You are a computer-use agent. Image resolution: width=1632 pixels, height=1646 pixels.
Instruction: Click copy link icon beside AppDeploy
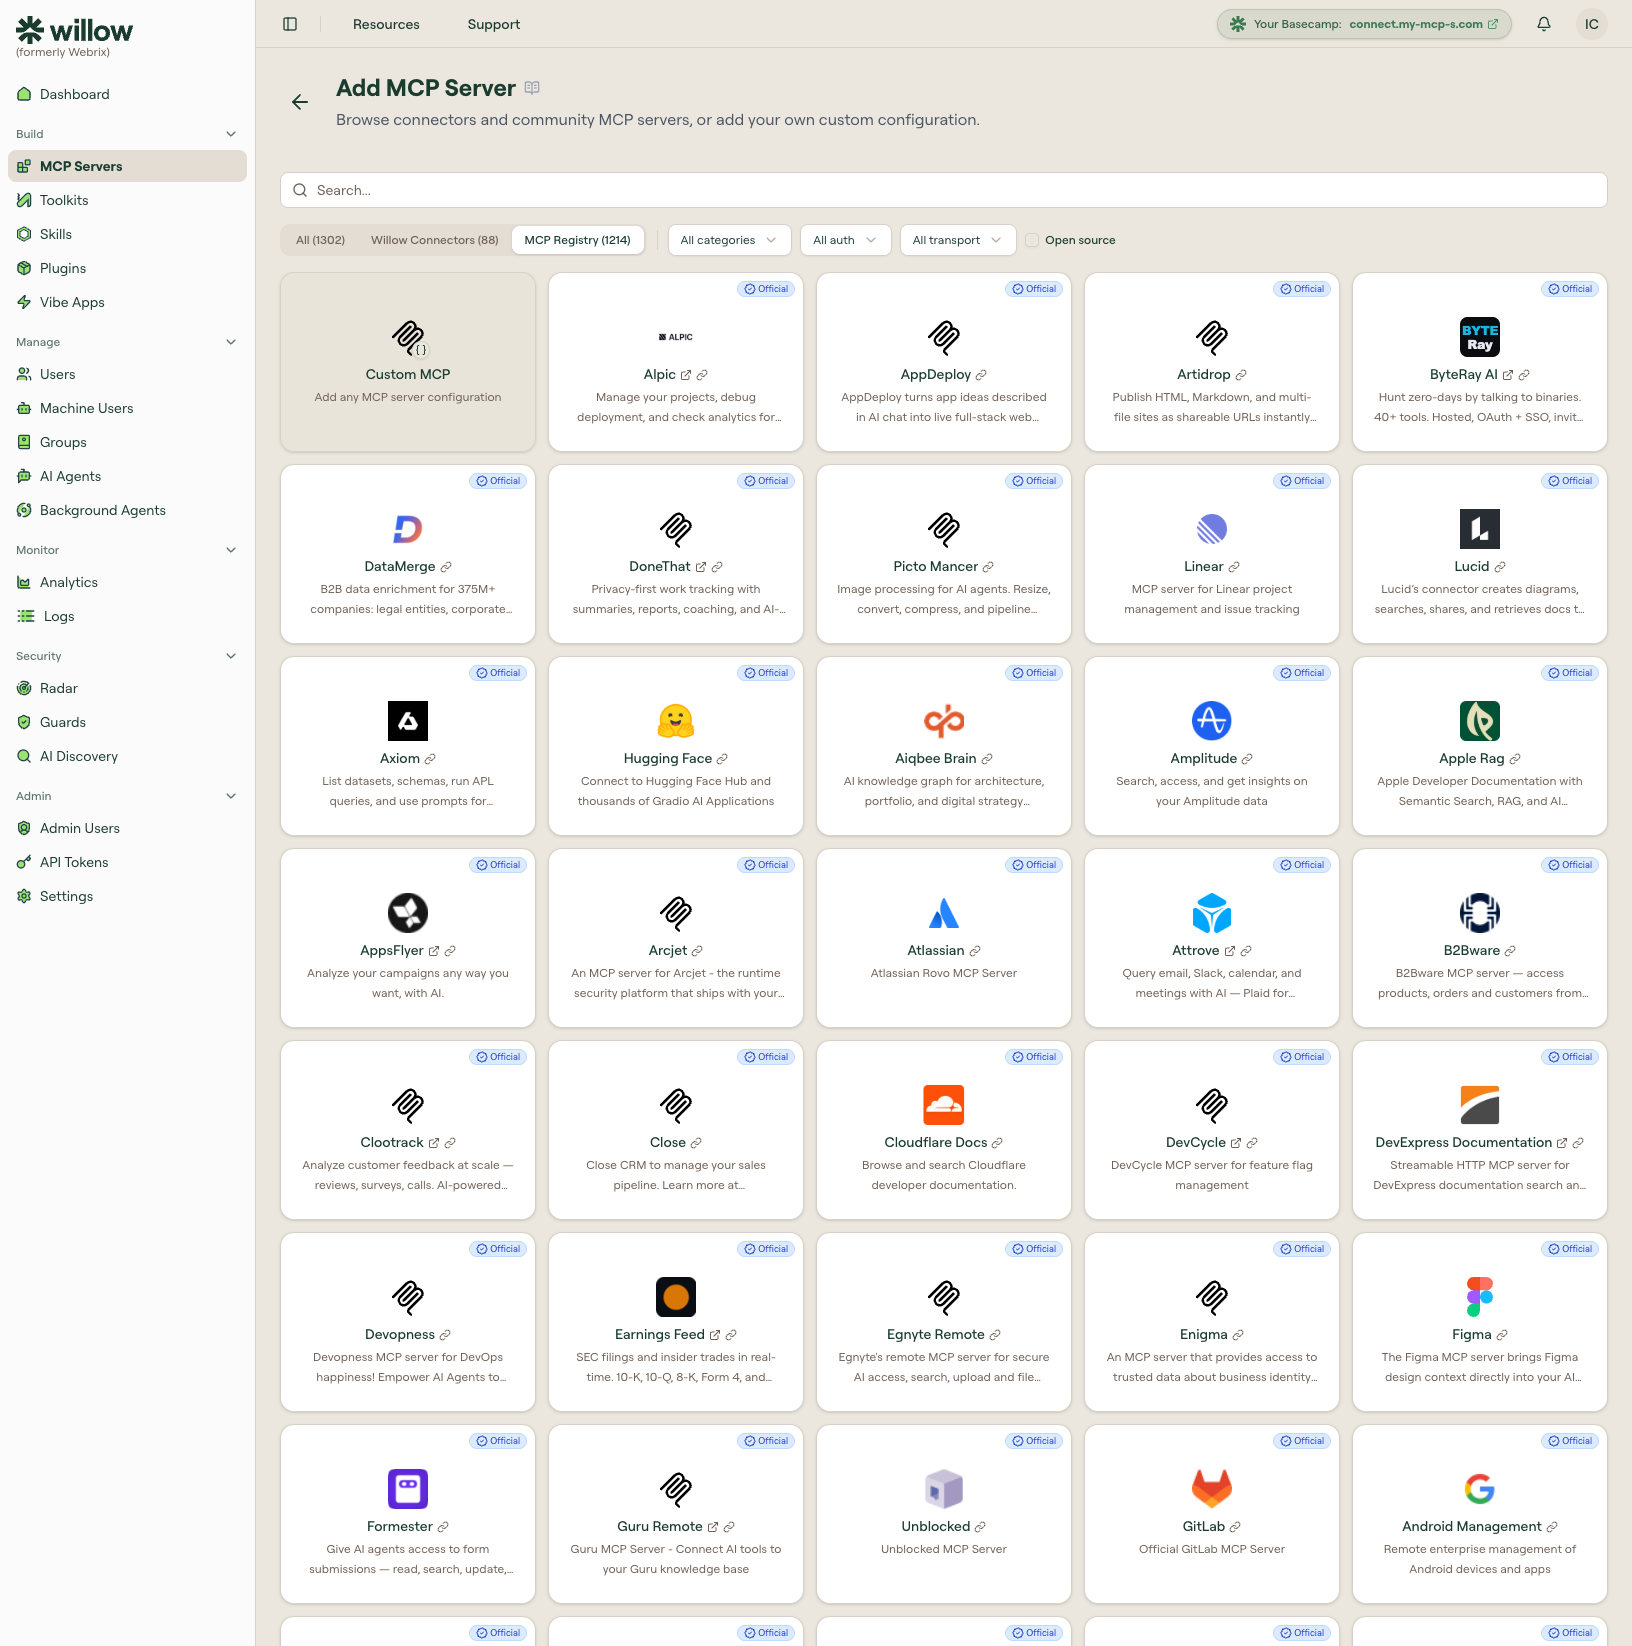coord(981,375)
